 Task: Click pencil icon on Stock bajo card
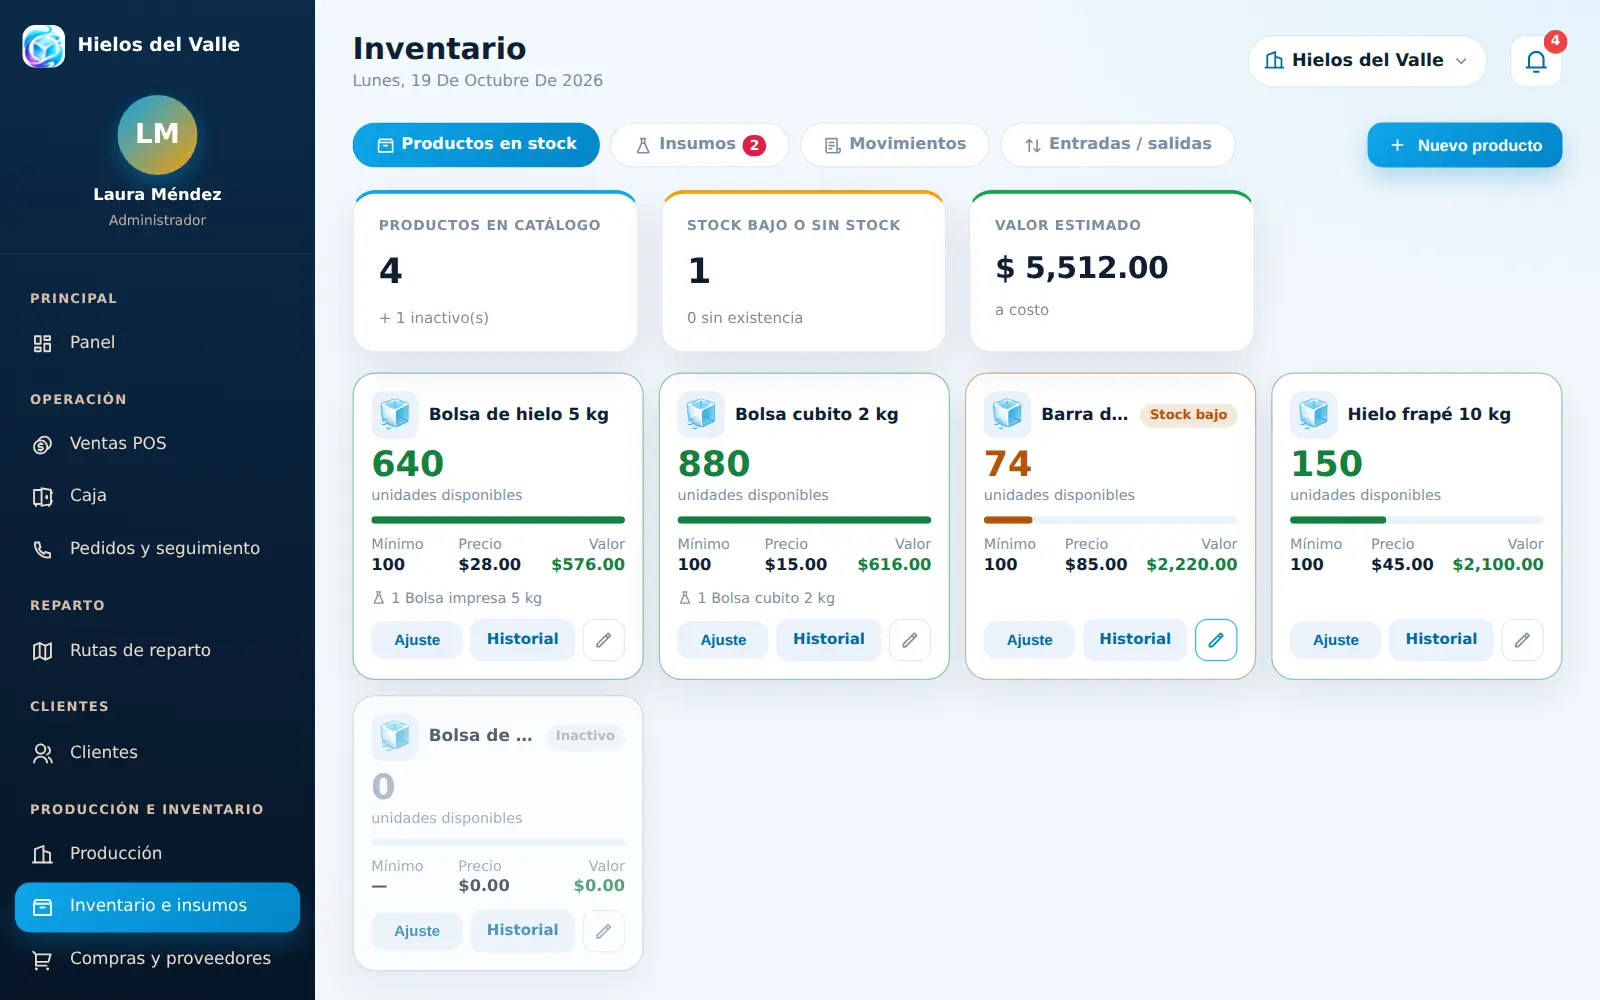pyautogui.click(x=1216, y=640)
